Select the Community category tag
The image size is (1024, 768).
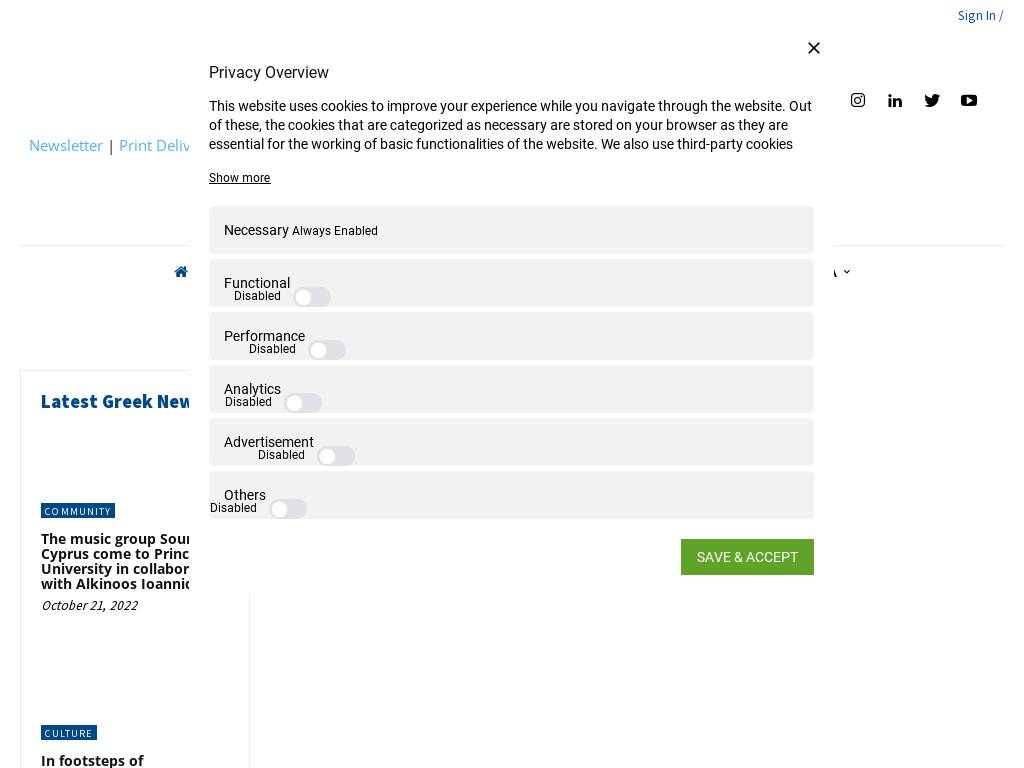[x=78, y=511]
